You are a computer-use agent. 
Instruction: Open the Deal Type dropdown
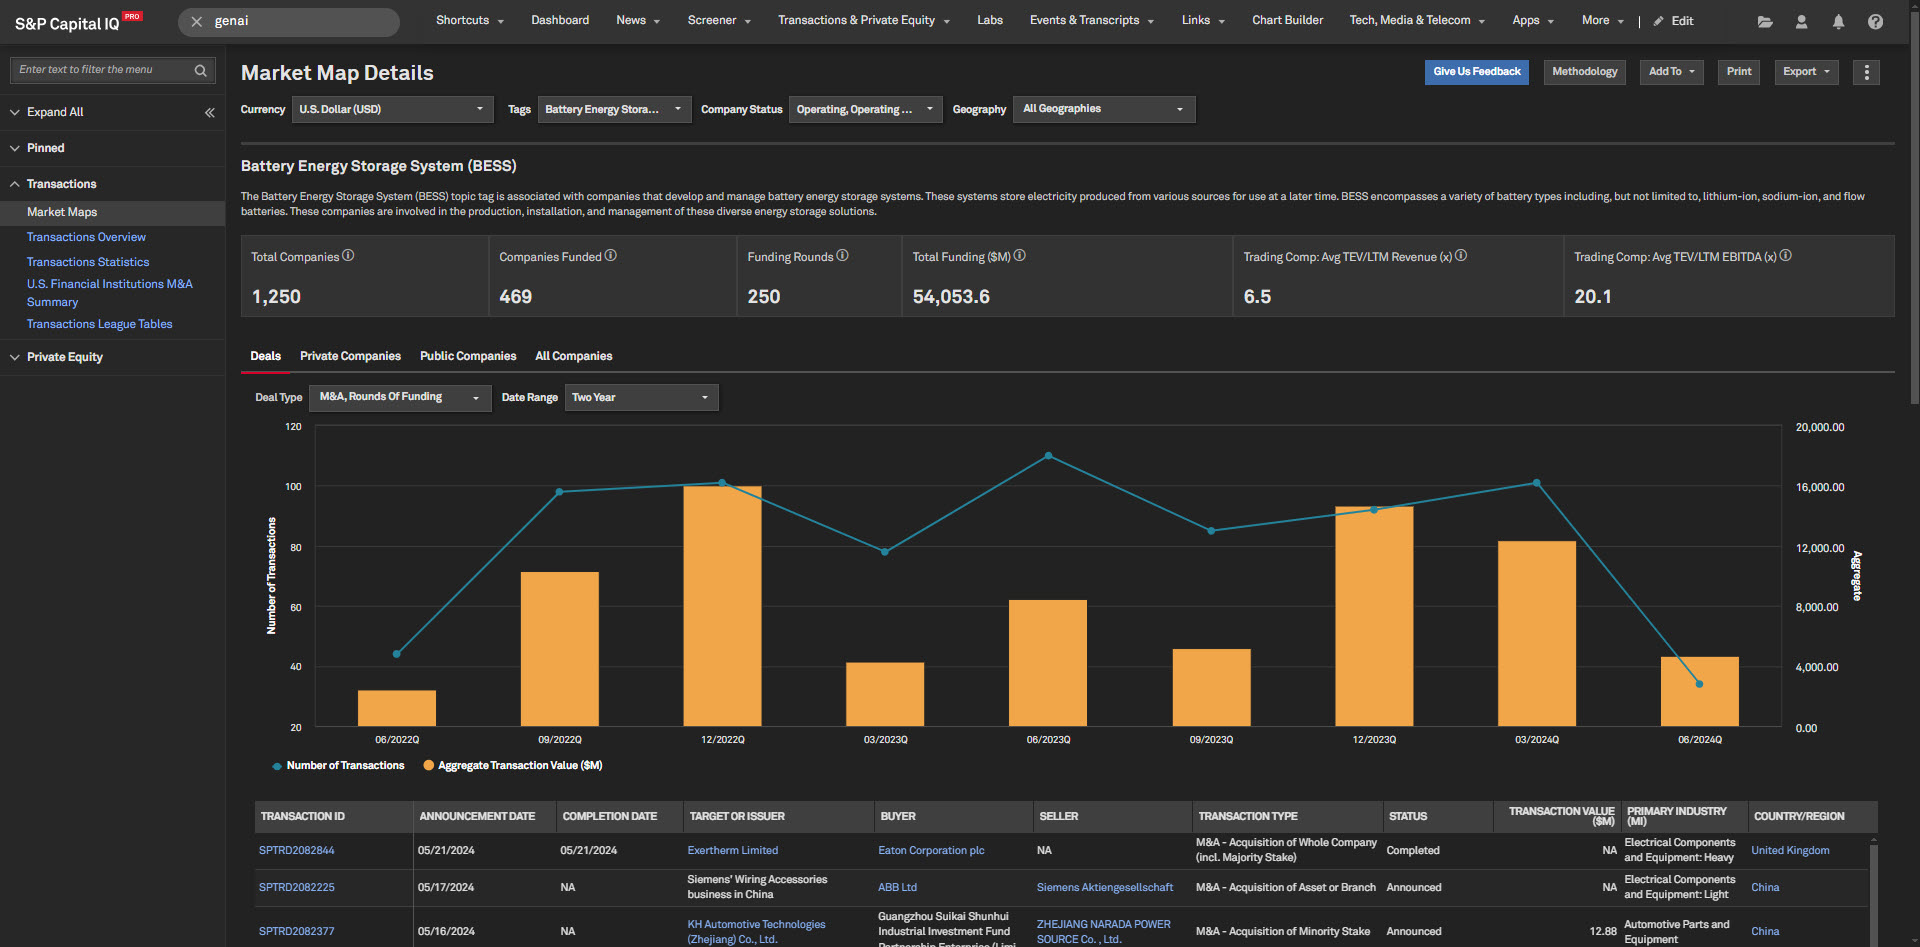pyautogui.click(x=399, y=398)
